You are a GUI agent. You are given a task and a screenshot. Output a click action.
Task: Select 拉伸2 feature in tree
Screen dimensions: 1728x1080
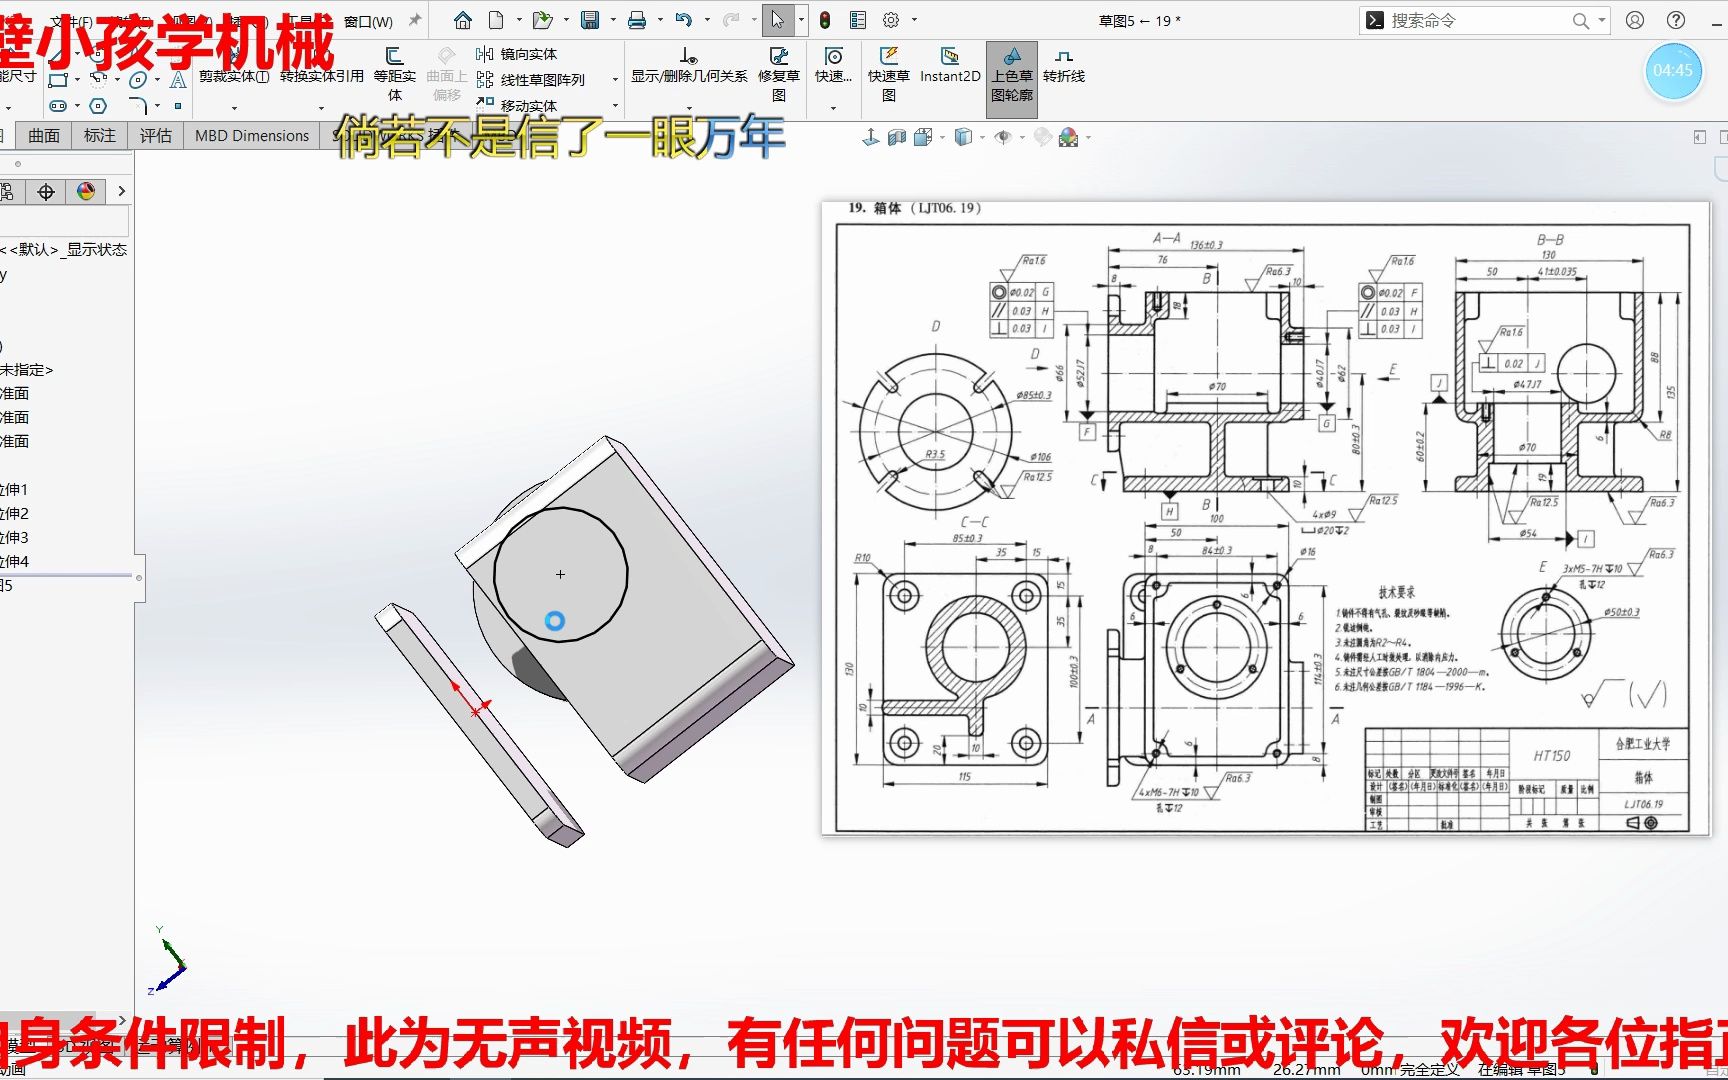pos(16,513)
